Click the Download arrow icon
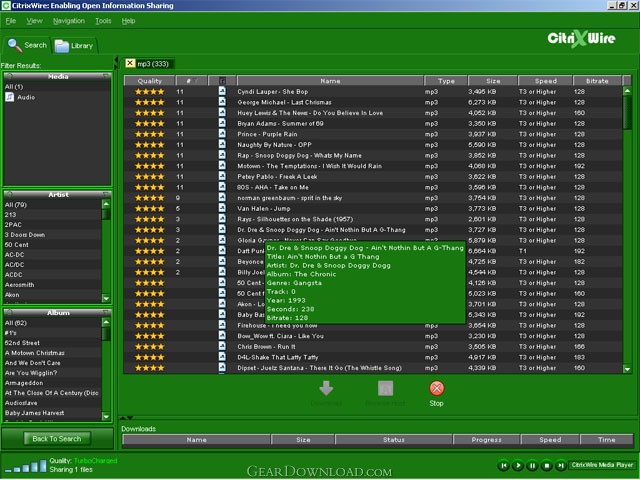Screen dimensions: 640x480 (x=326, y=388)
